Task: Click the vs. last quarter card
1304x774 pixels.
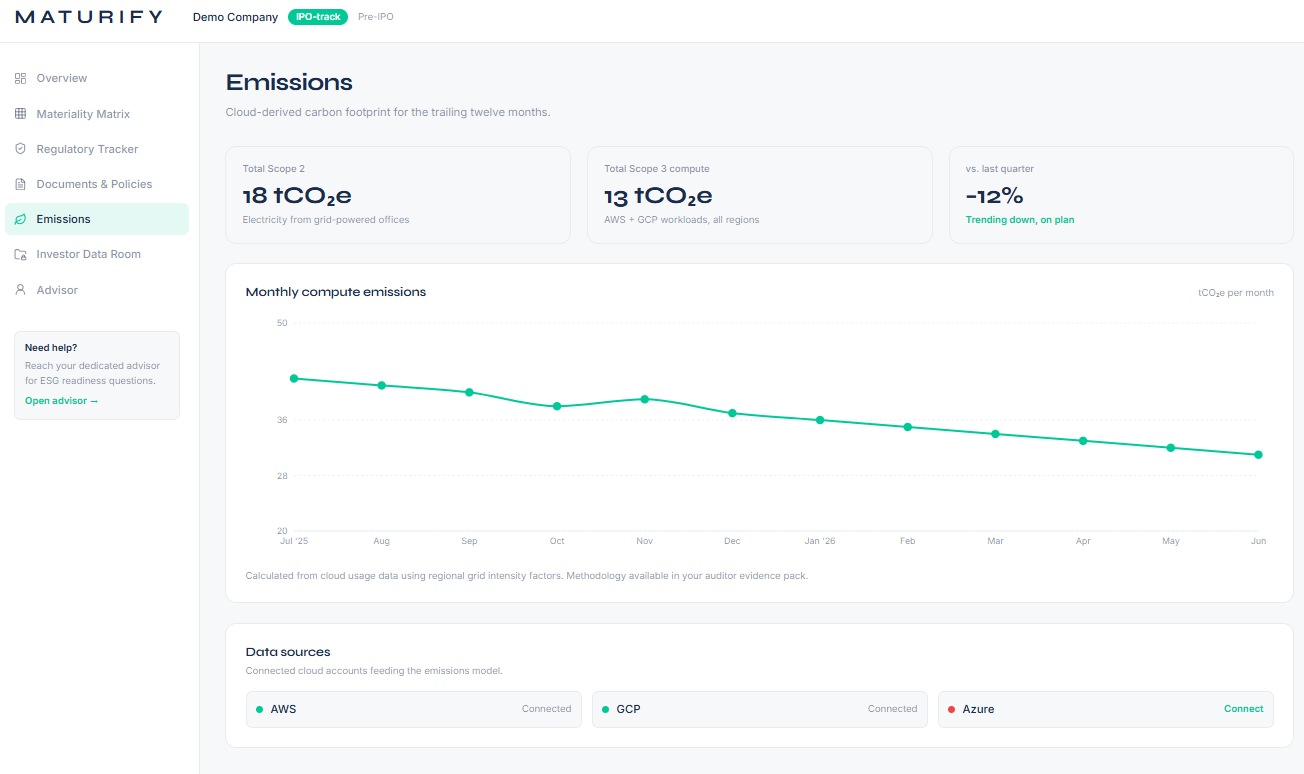Action: click(x=1121, y=195)
